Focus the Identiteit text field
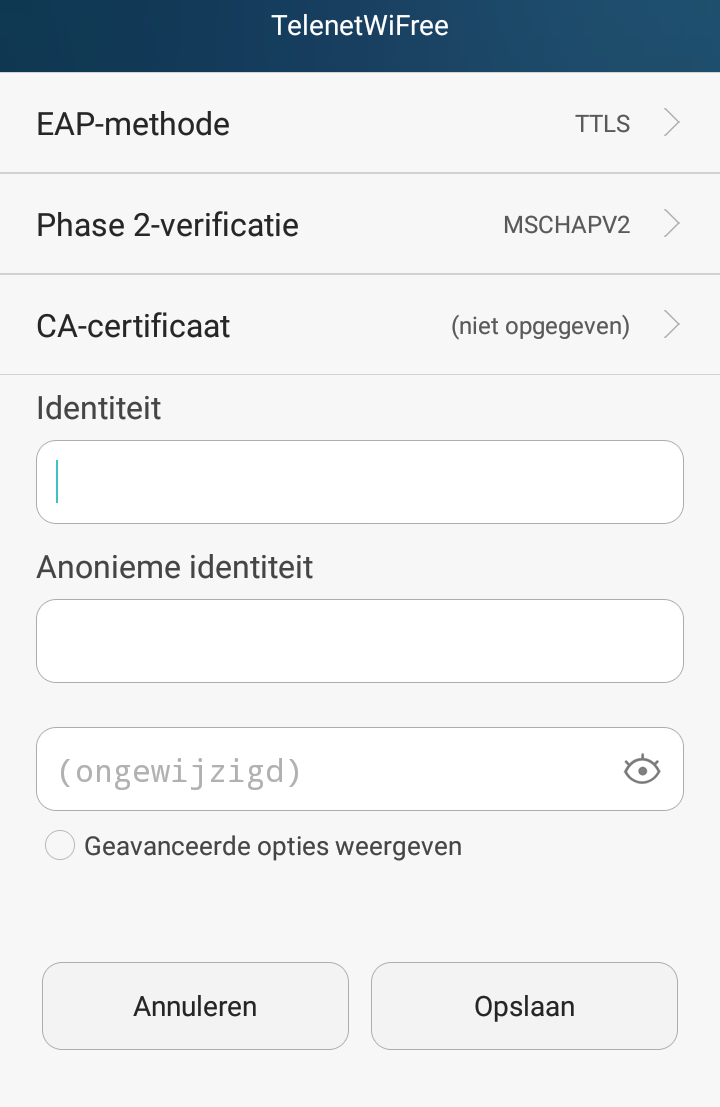The width and height of the screenshot is (720, 1107). click(360, 482)
